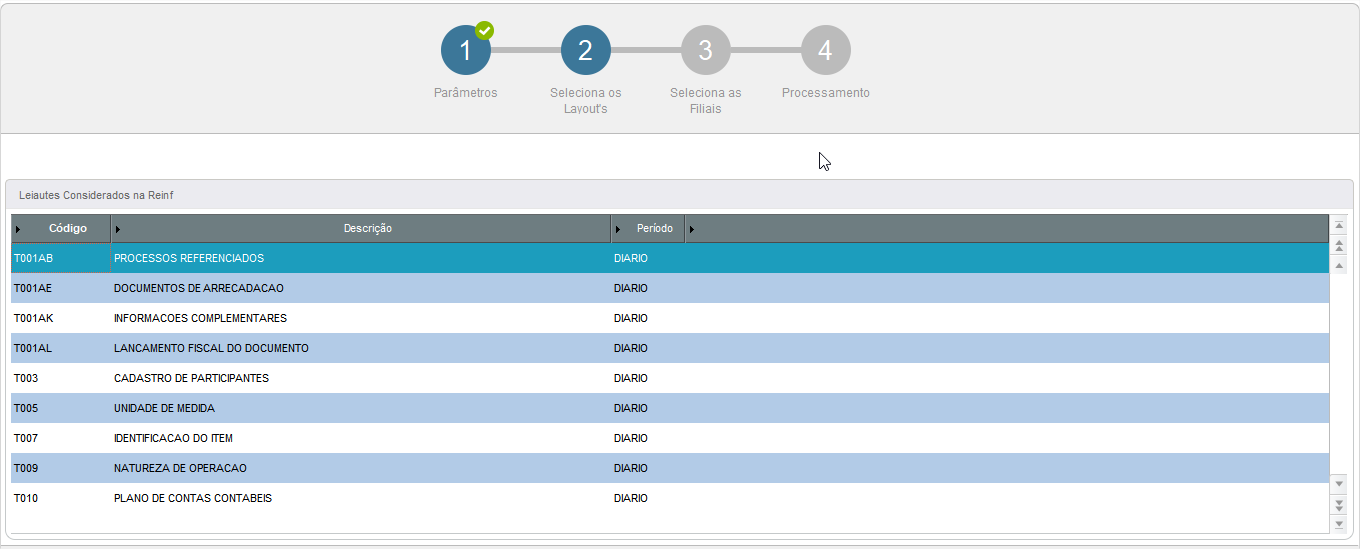The height and width of the screenshot is (549, 1360).
Task: Select IDENTIFICACAO DO ITEM row
Action: tap(670, 438)
